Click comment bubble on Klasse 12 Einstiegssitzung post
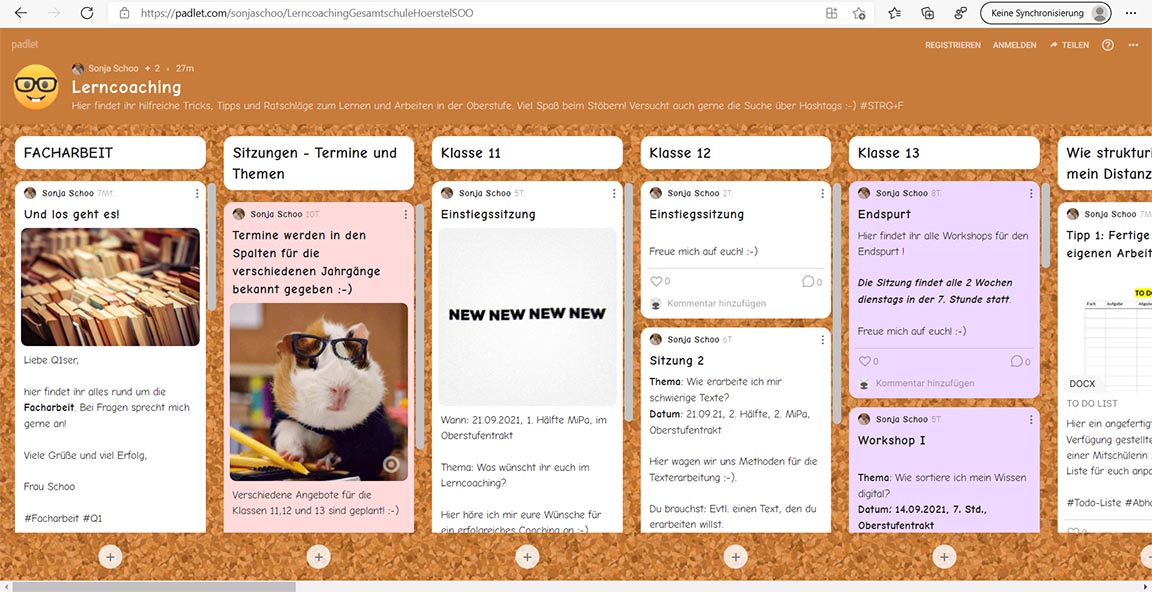Screen dimensions: 1152x592 (x=807, y=281)
